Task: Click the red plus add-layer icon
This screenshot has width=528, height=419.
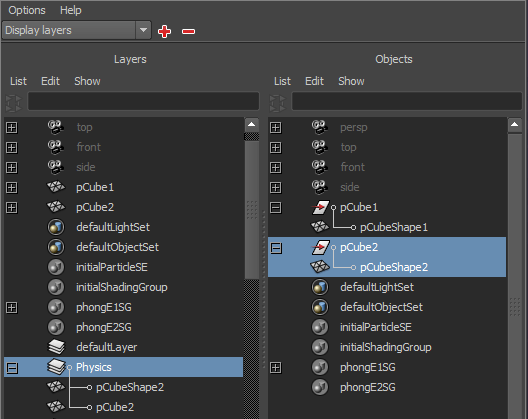Action: coord(164,31)
